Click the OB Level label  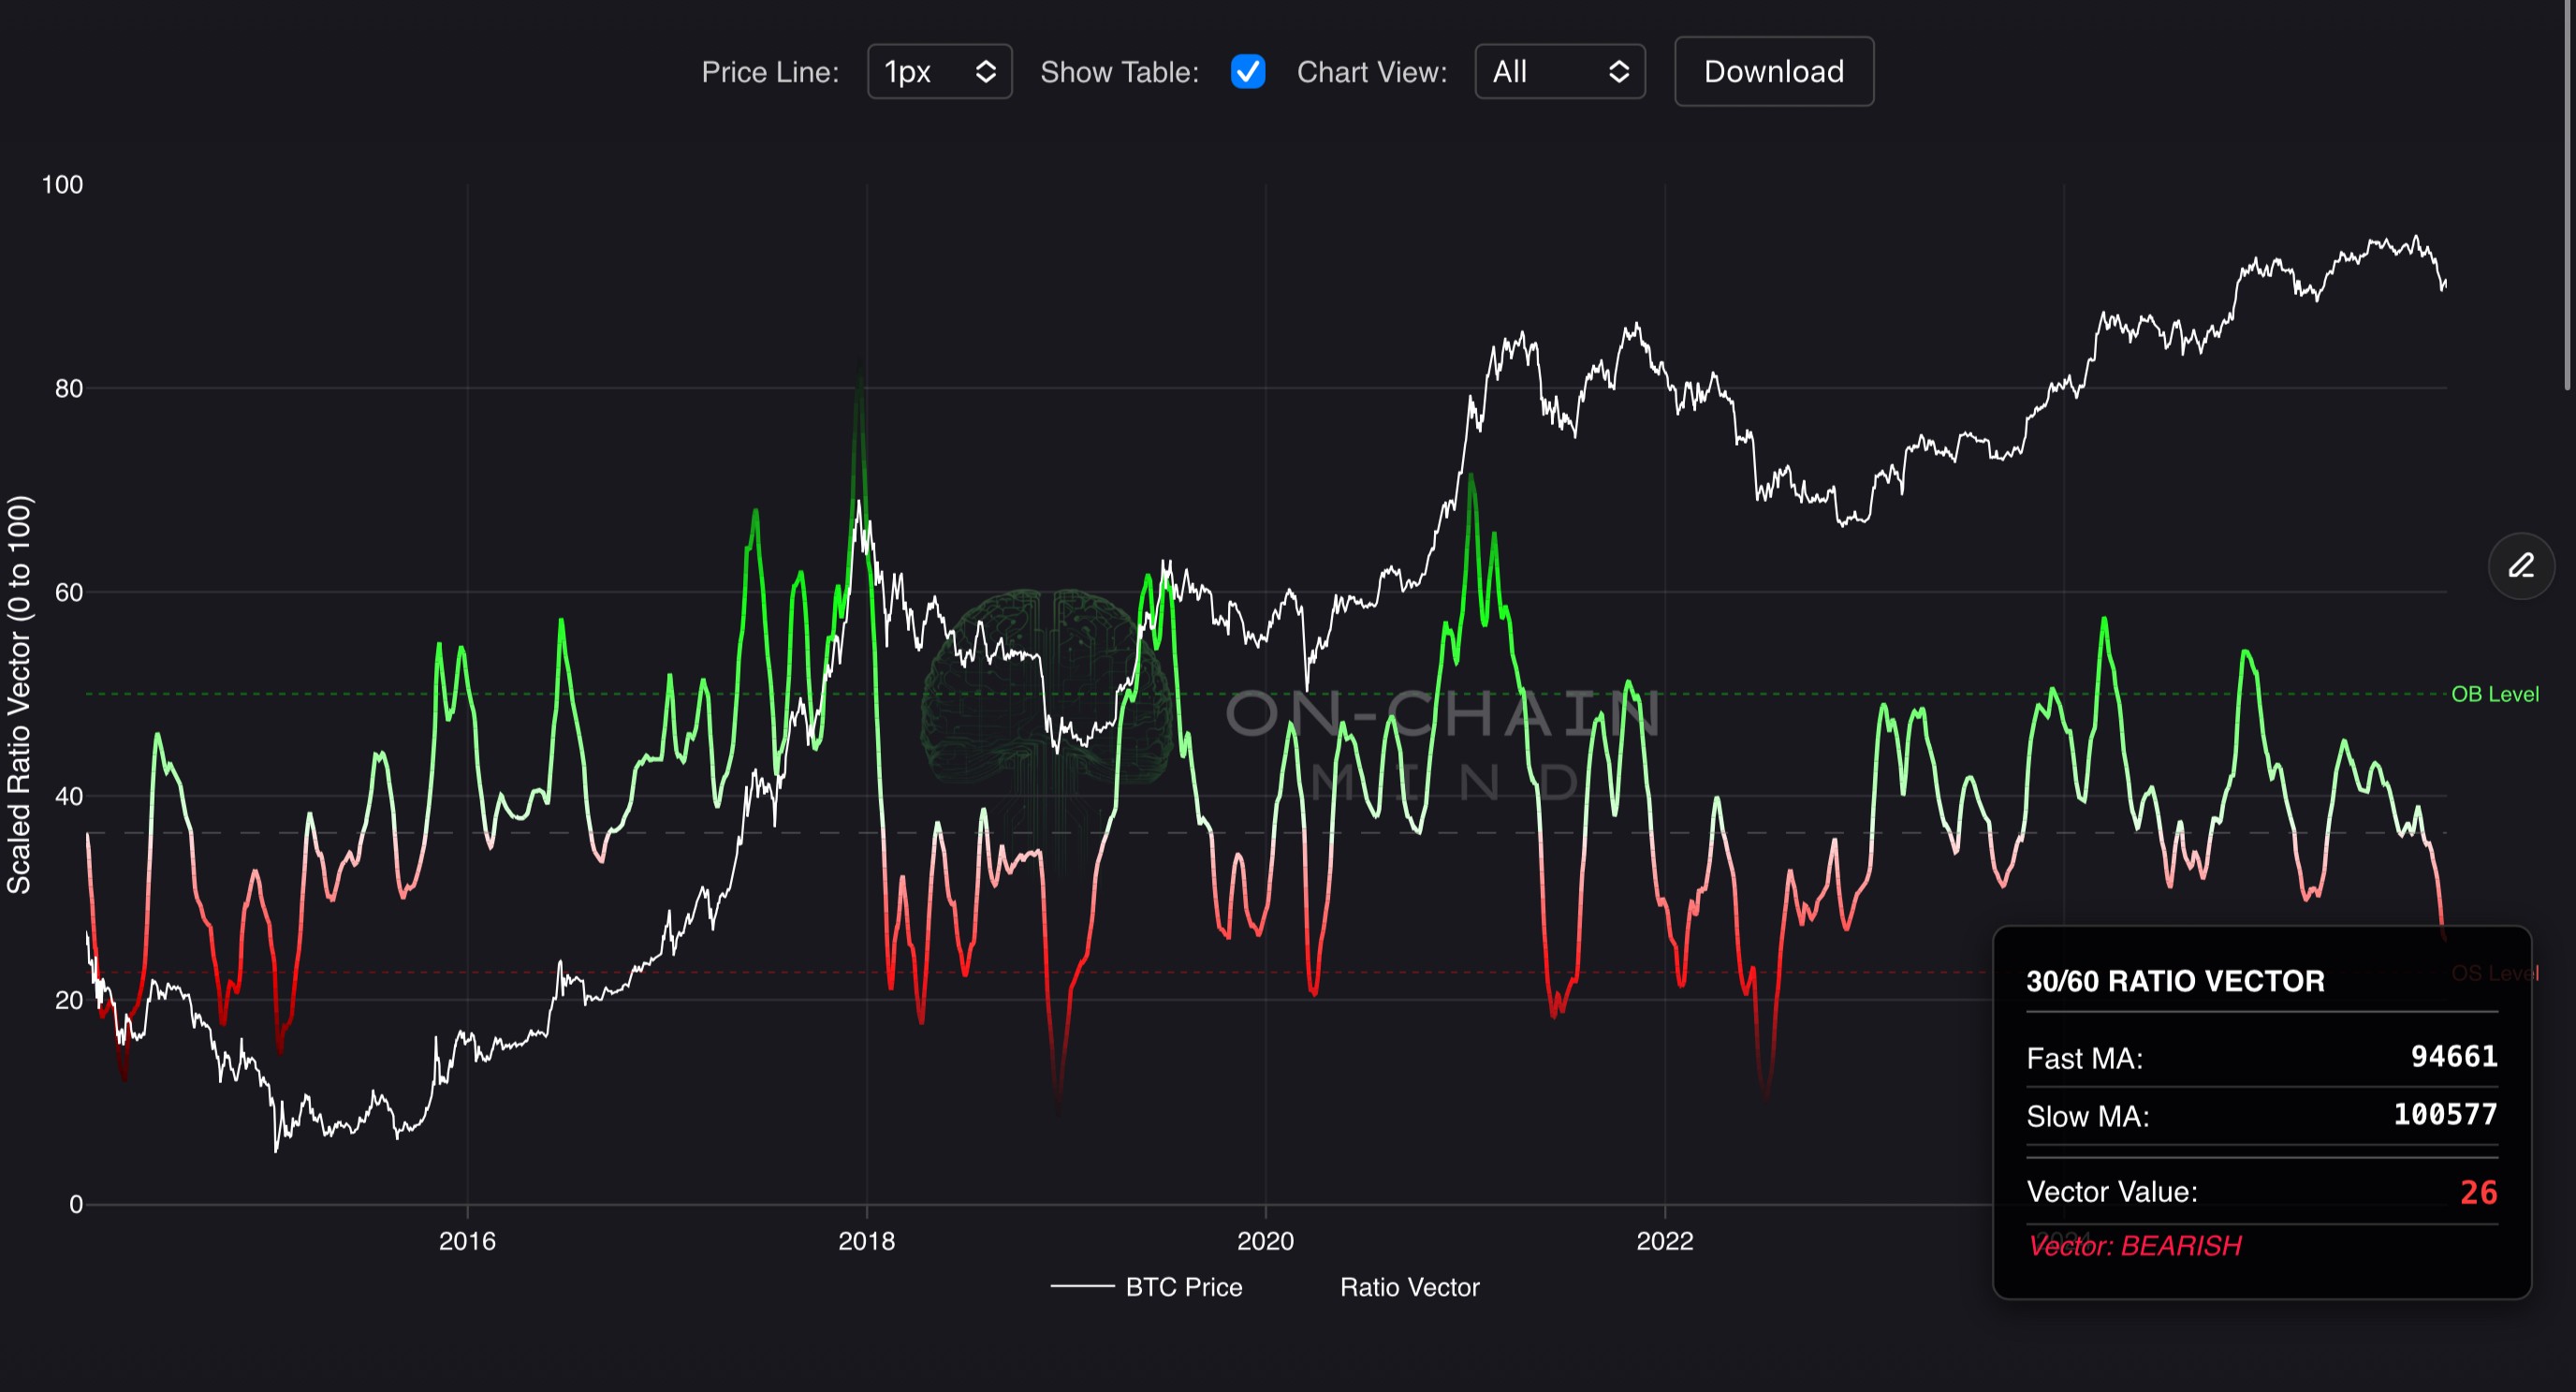click(x=2494, y=694)
